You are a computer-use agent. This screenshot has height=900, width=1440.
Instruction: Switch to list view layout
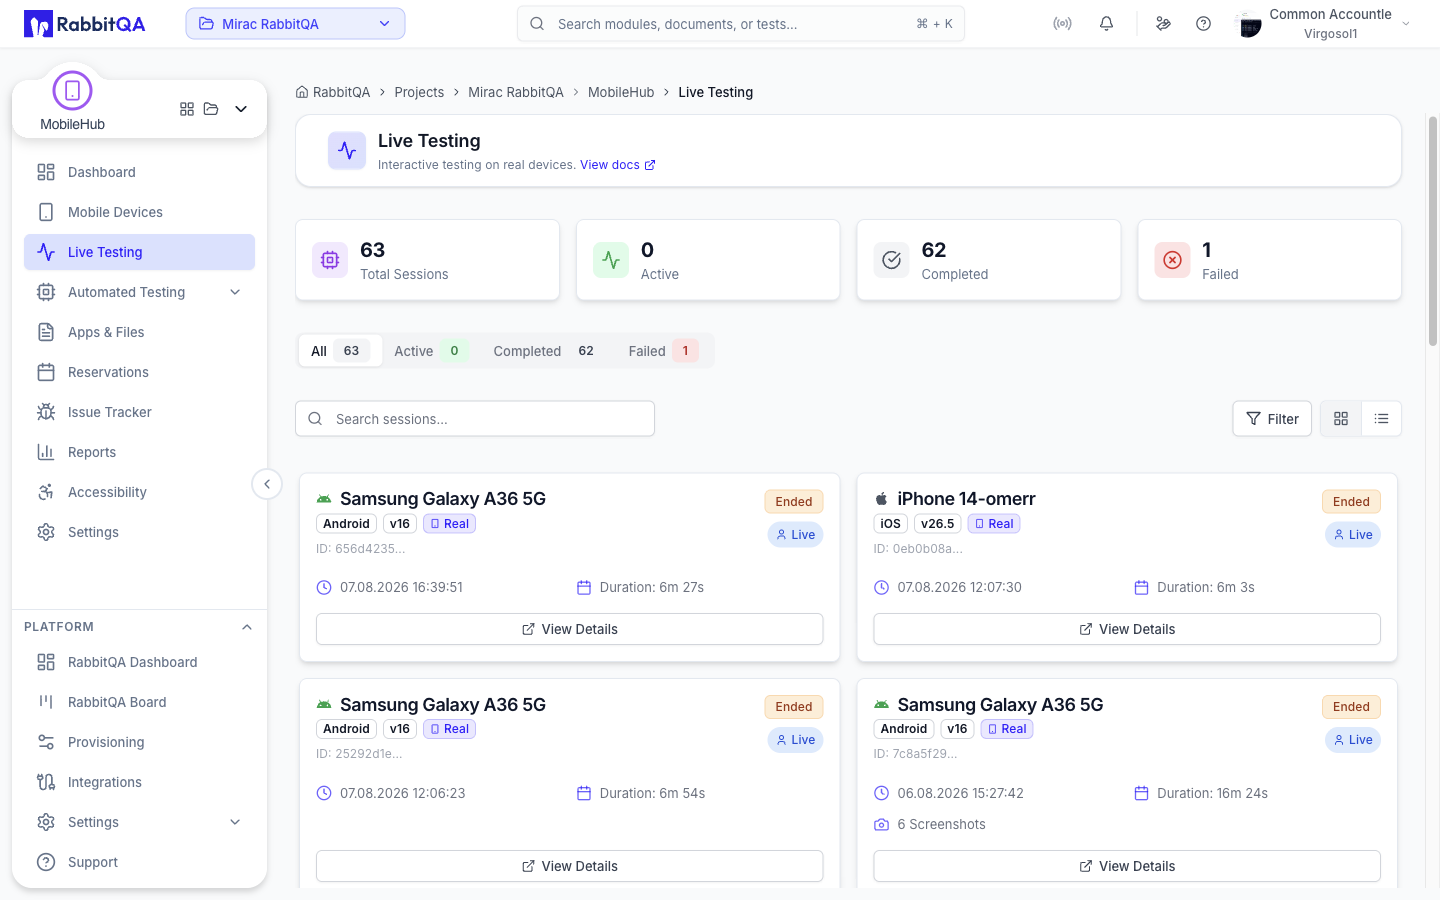click(x=1381, y=419)
